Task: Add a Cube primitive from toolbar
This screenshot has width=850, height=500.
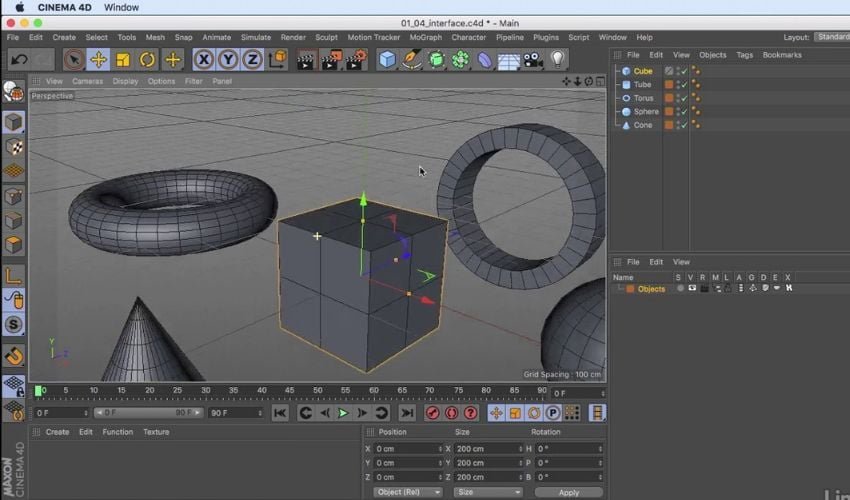Action: point(388,59)
